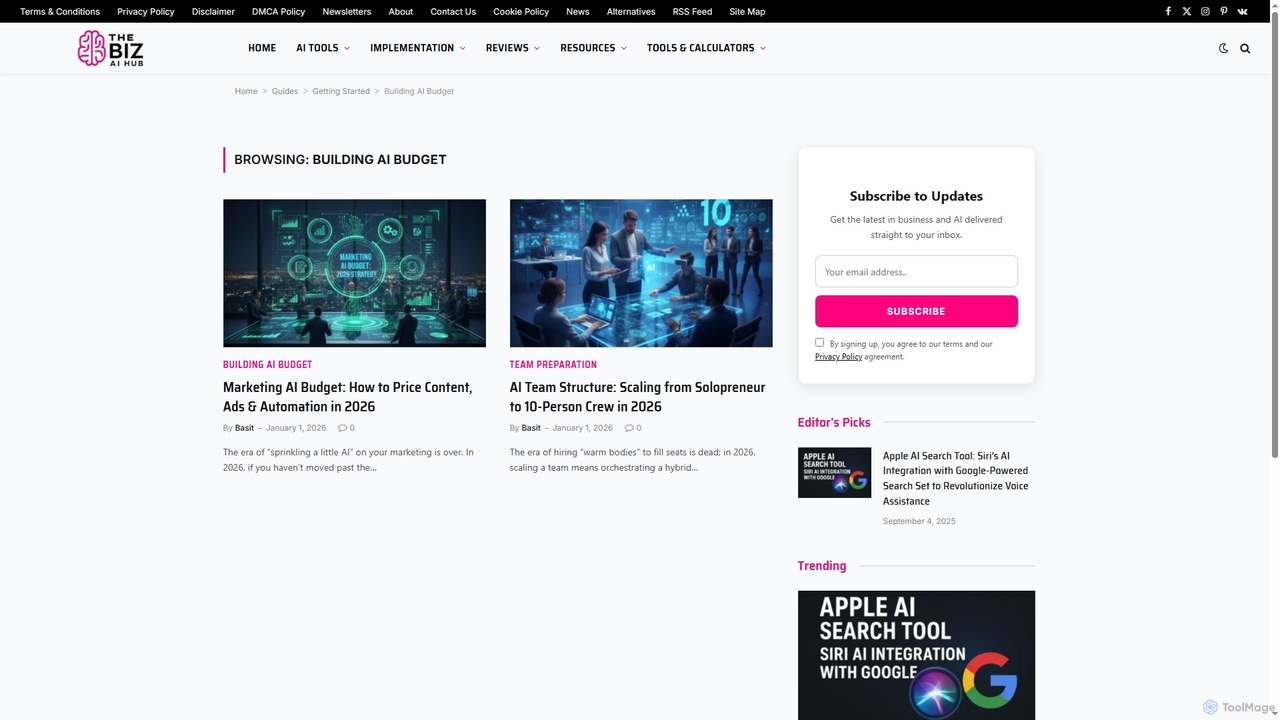Open the X (Twitter) social icon

[x=1187, y=11]
